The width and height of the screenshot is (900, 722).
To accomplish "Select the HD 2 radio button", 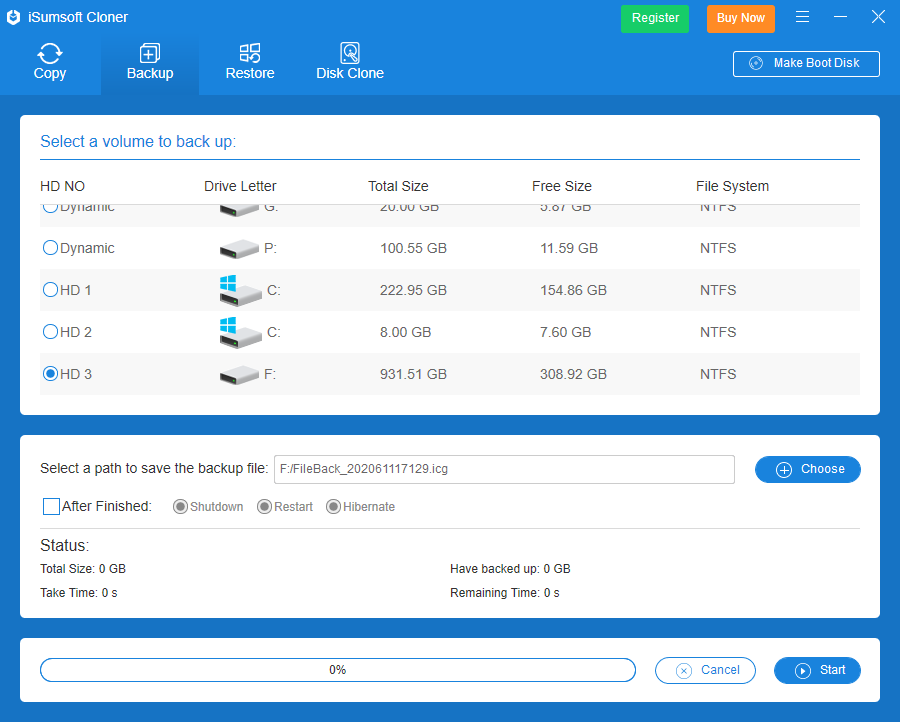I will (x=50, y=332).
